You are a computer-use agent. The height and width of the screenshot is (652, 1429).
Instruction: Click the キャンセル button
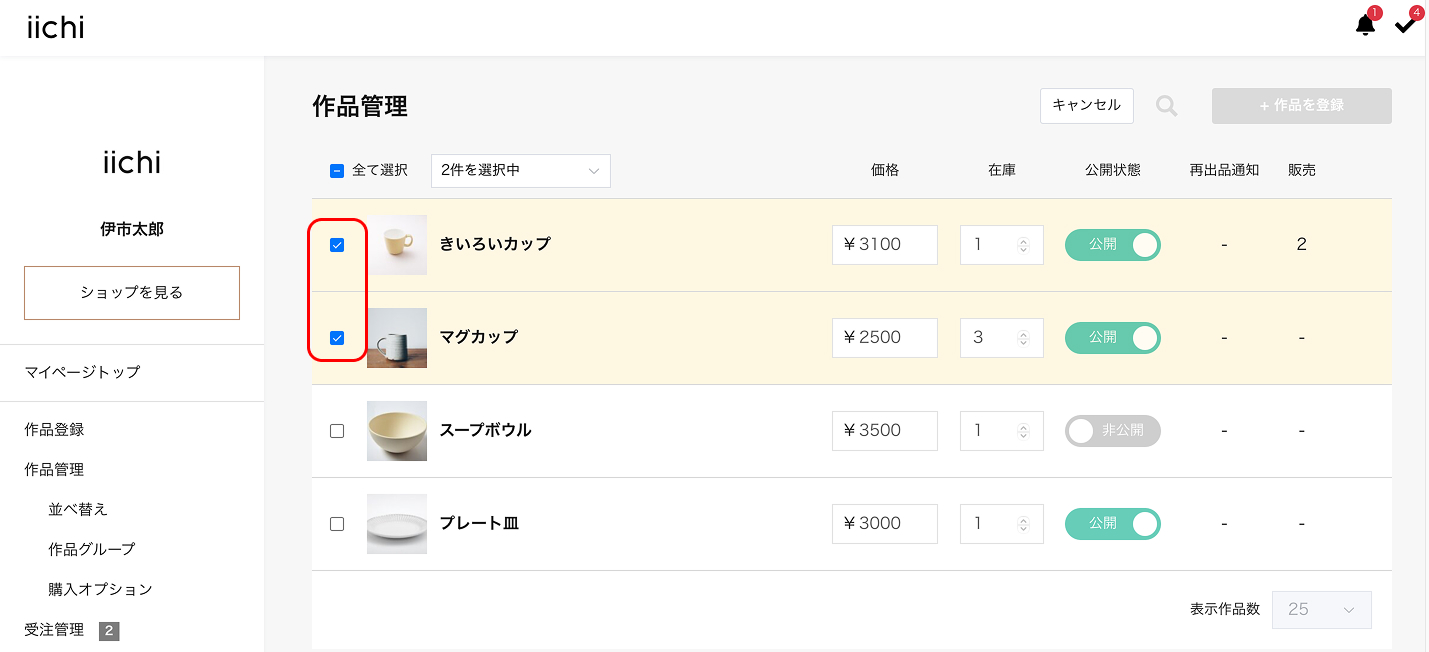[x=1087, y=106]
